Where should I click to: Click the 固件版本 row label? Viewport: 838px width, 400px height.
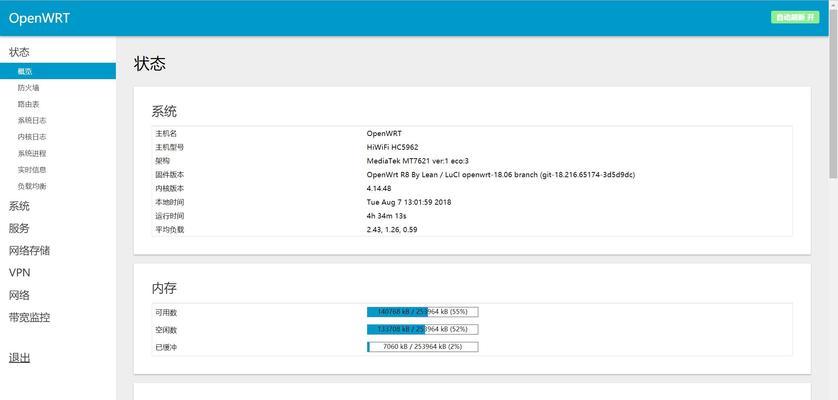pos(169,175)
